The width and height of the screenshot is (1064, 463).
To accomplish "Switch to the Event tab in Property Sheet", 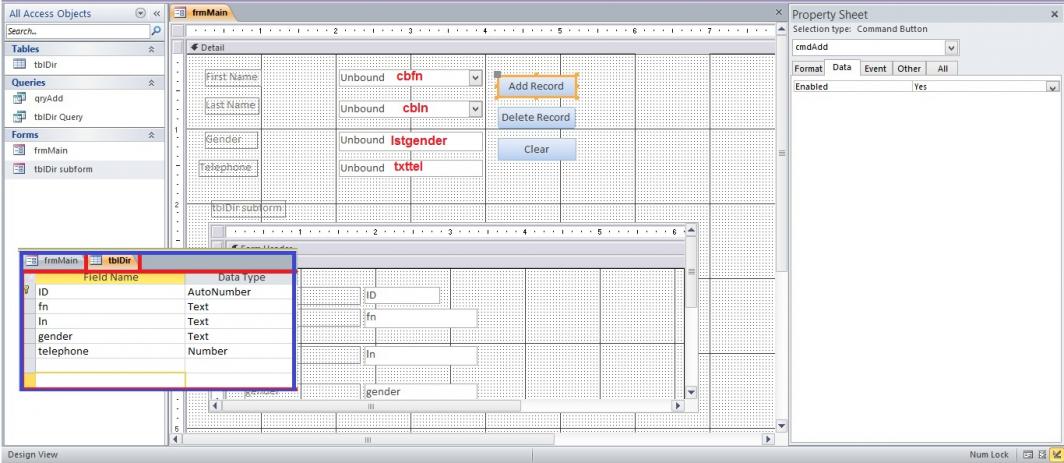I will click(875, 69).
